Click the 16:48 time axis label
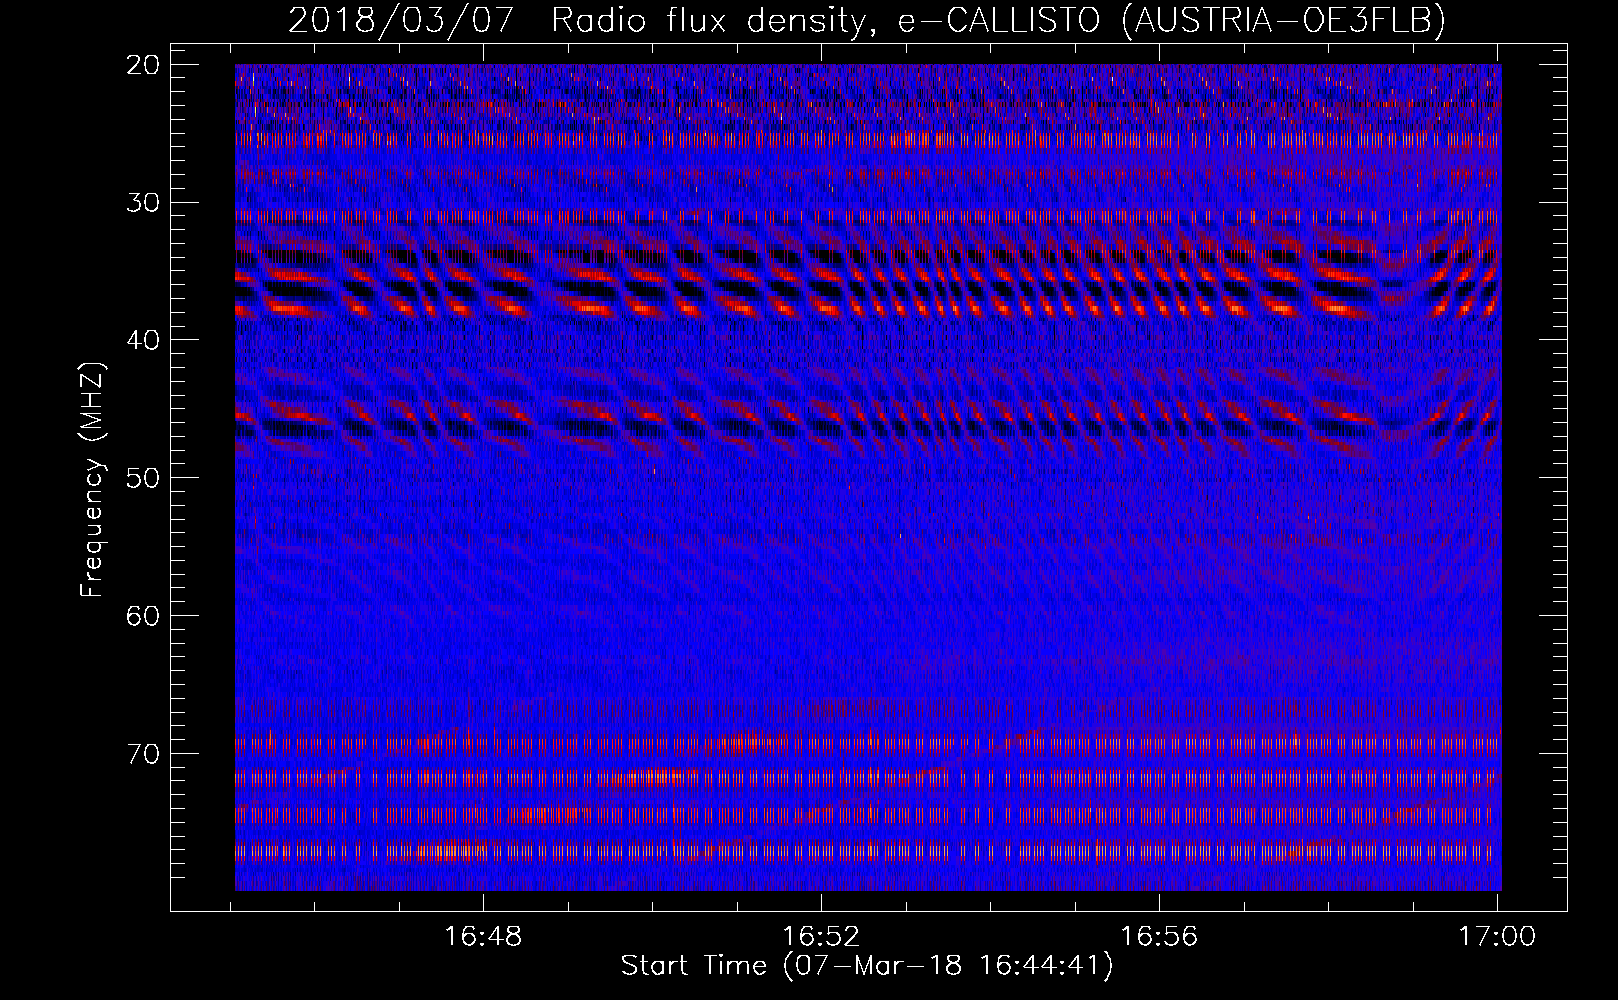Screen dimensions: 1618x1000 [483, 936]
